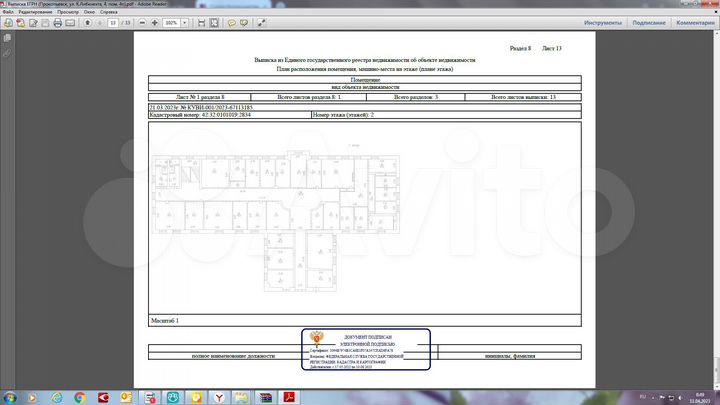The image size is (720, 405).
Task: Open Google Chrome from the taskbar
Action: [x=80, y=397]
